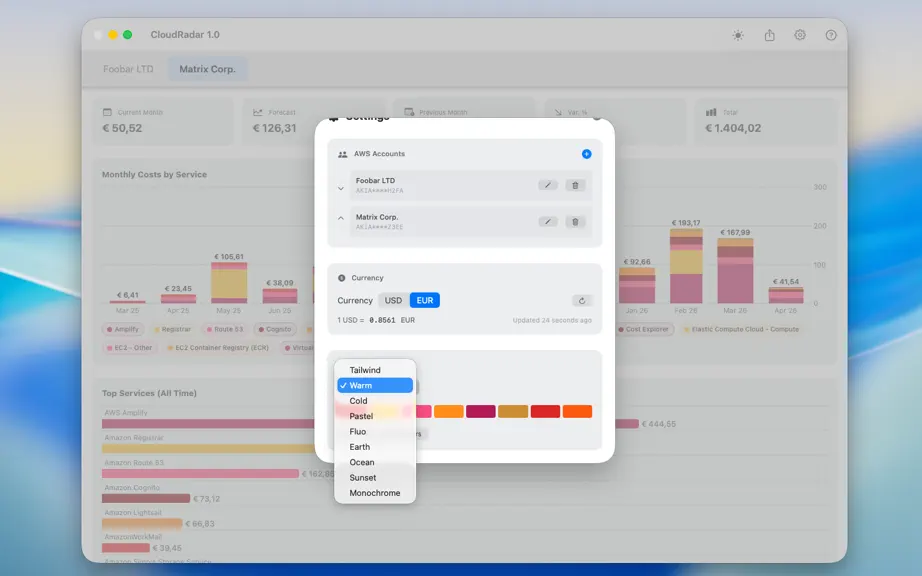
Task: Toggle the Registrar legend chip
Action: pos(172,329)
